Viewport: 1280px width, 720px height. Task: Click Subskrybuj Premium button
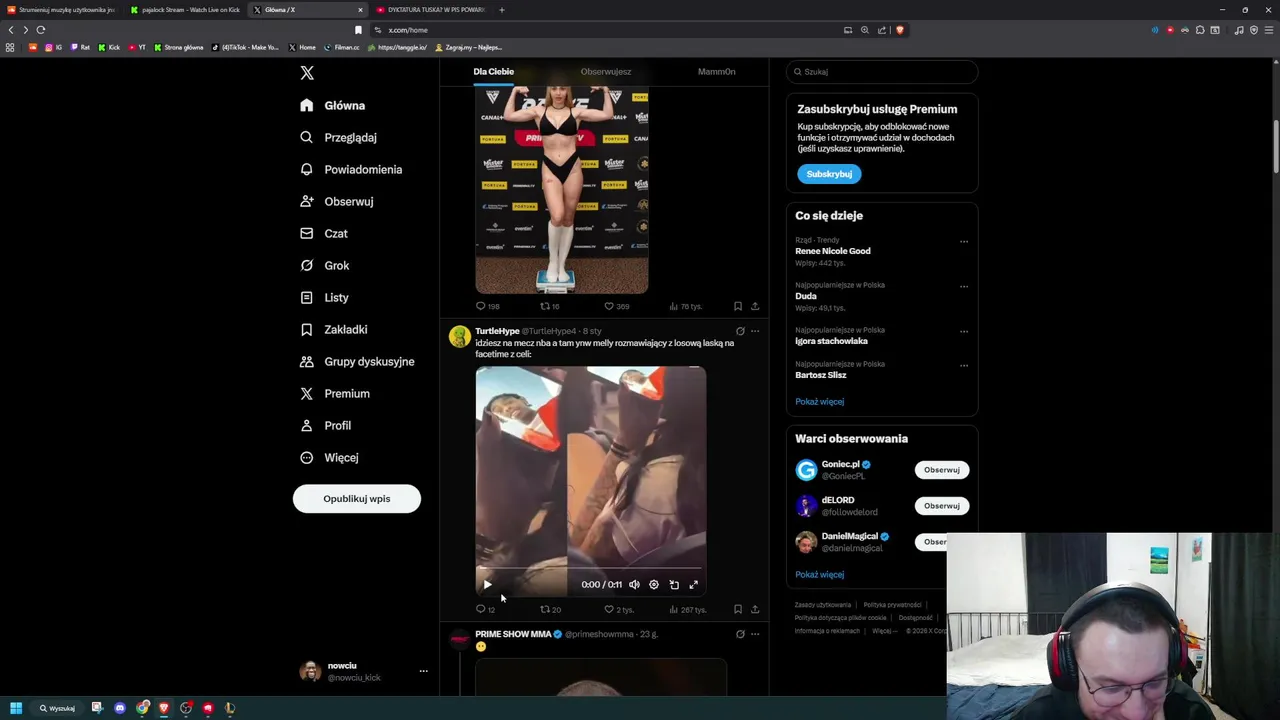click(x=829, y=174)
